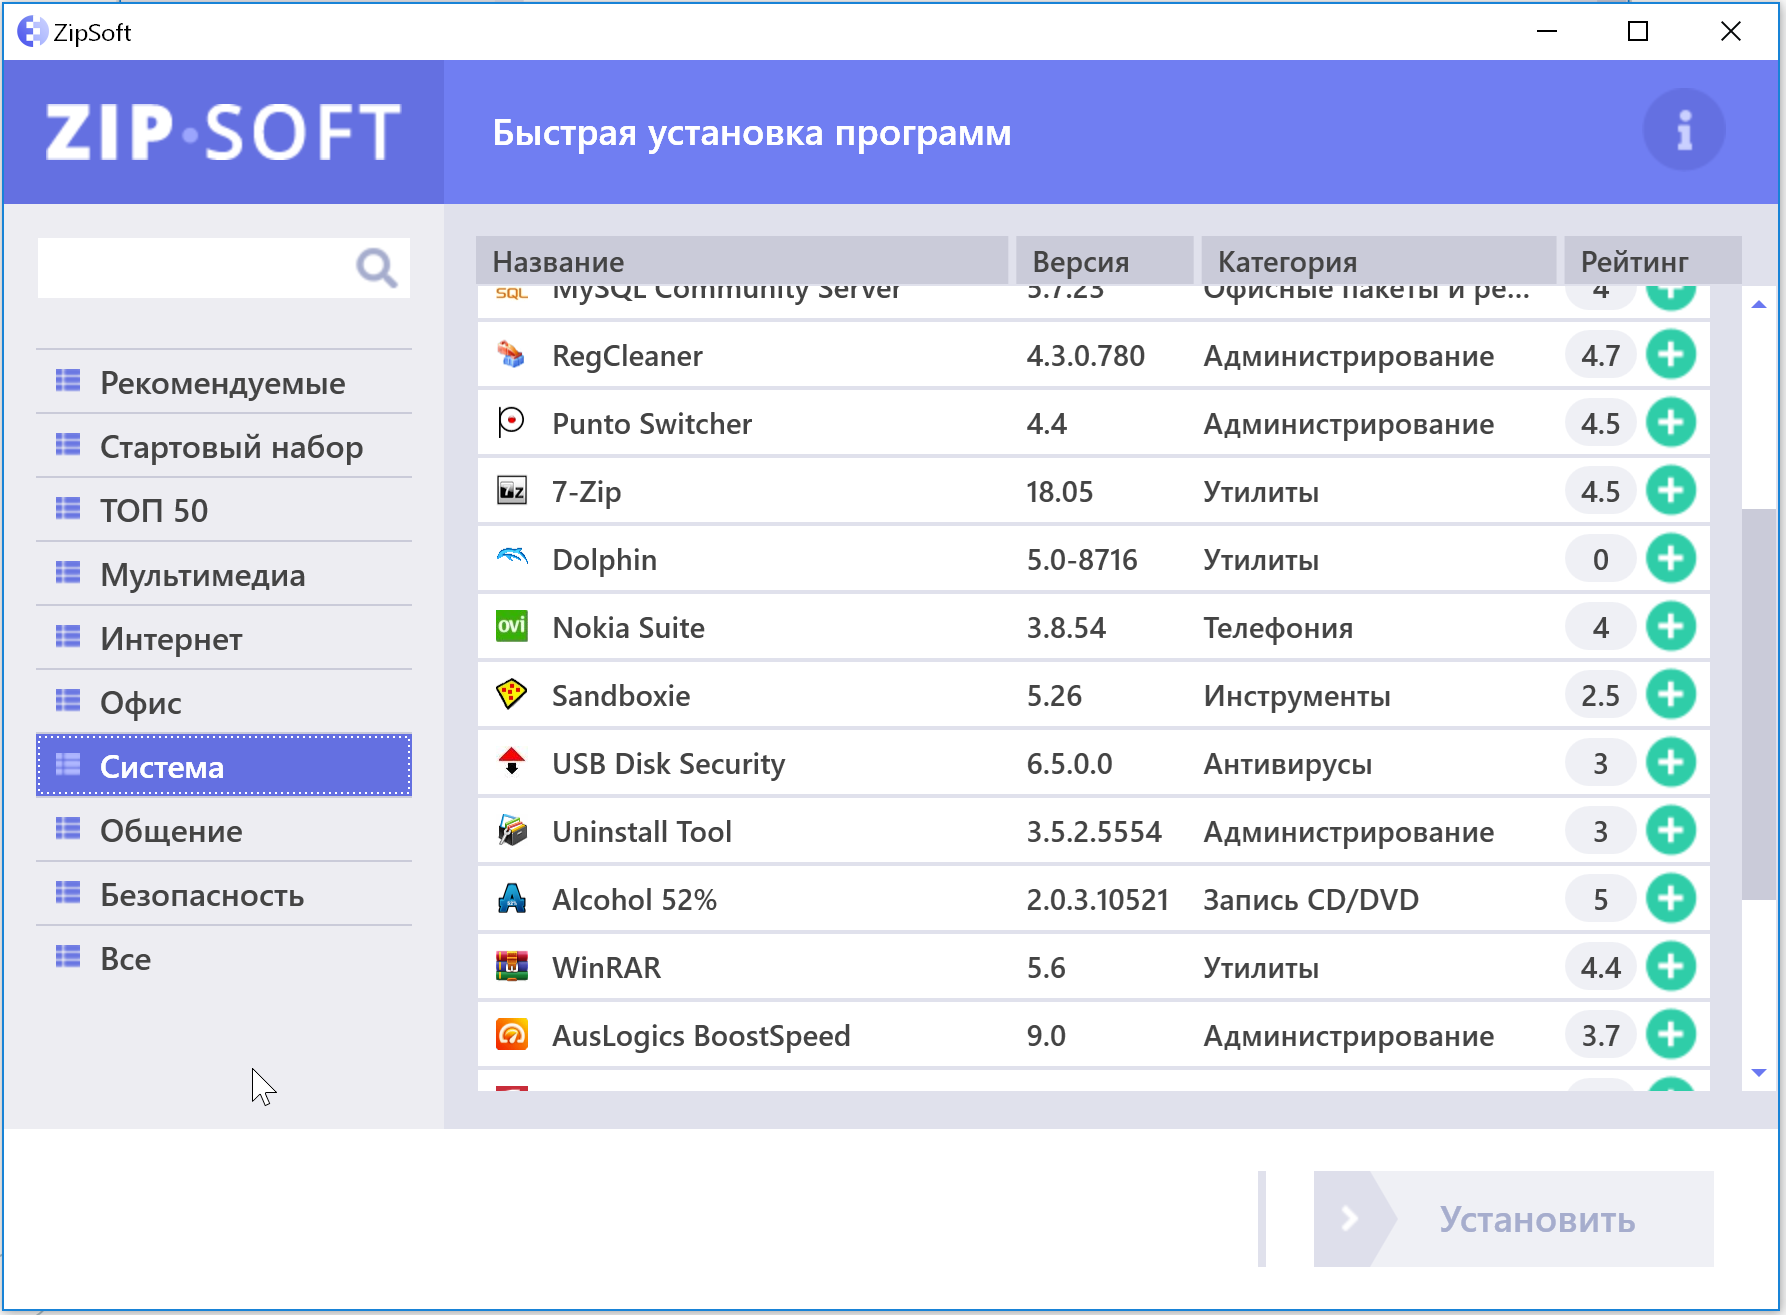Click the RegCleaner app icon
1786x1315 pixels.
point(512,354)
